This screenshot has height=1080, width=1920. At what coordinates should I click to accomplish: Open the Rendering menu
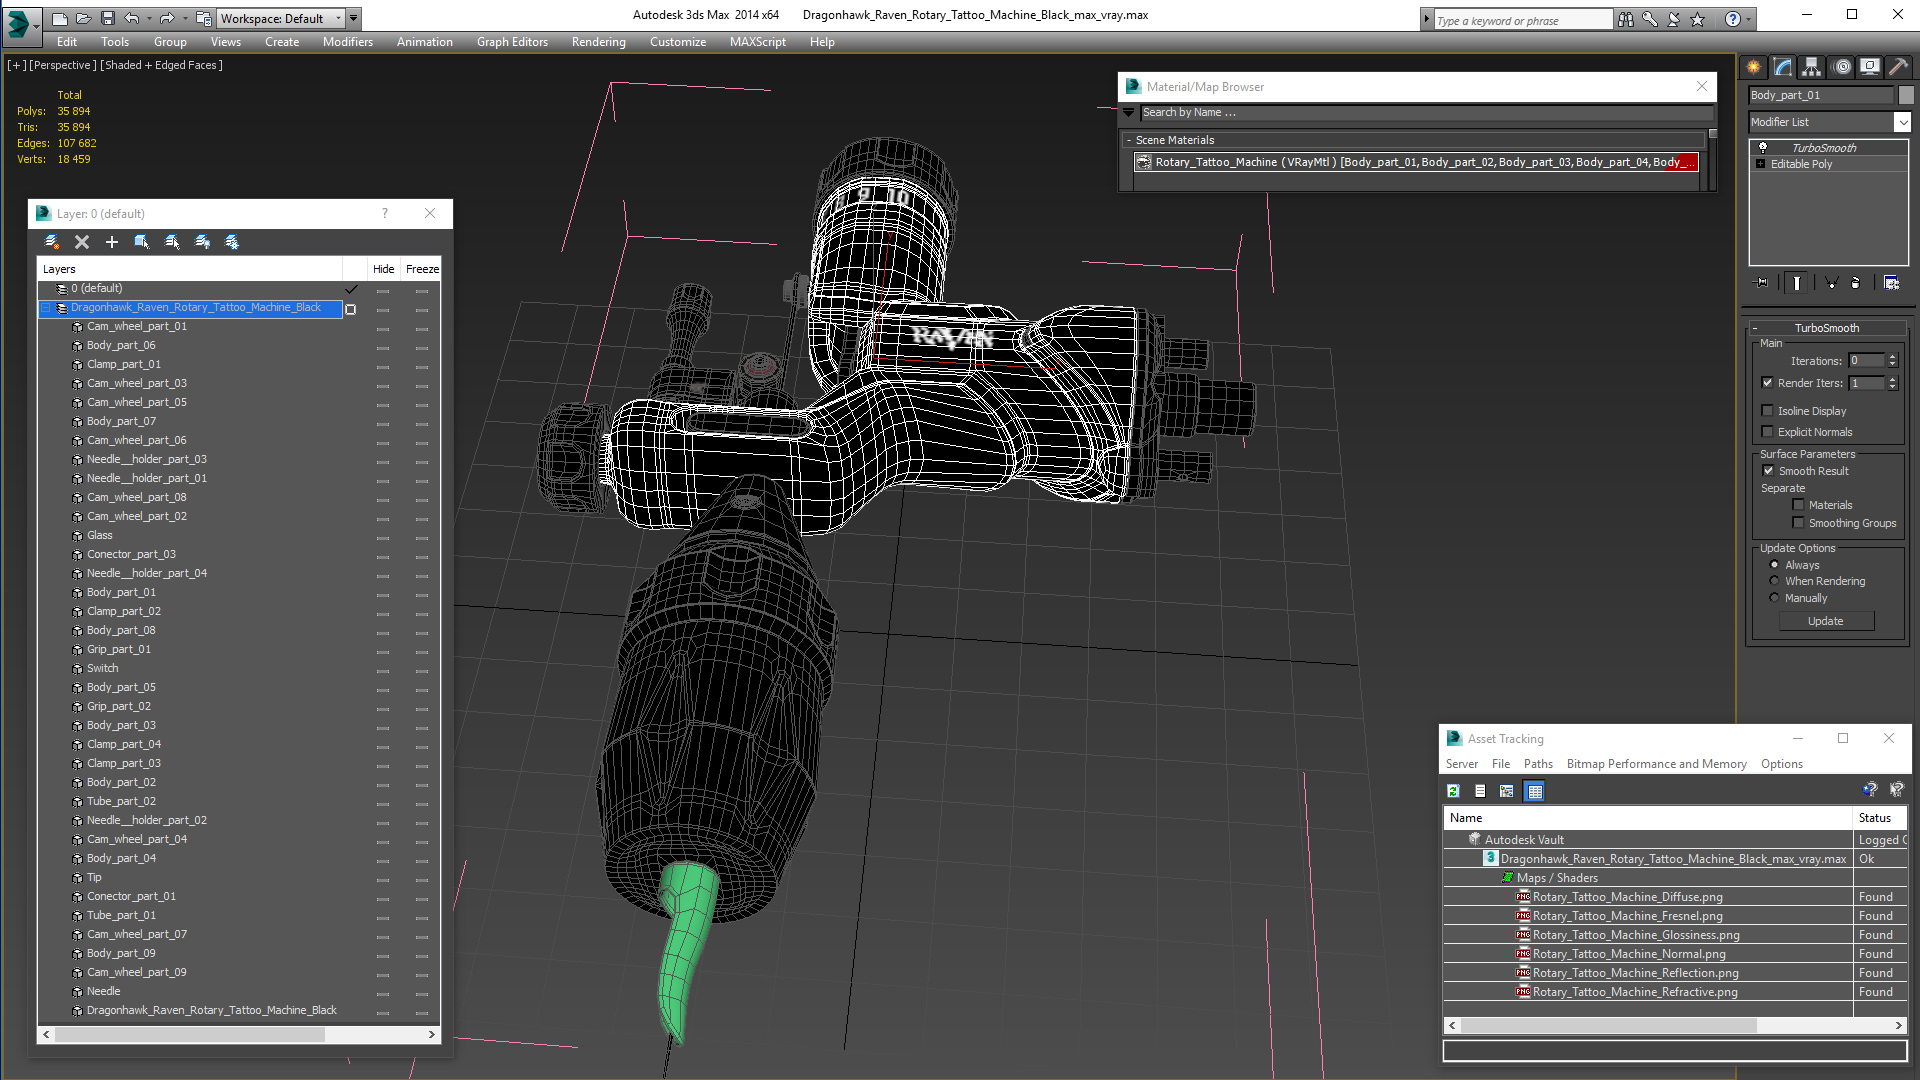(x=598, y=42)
